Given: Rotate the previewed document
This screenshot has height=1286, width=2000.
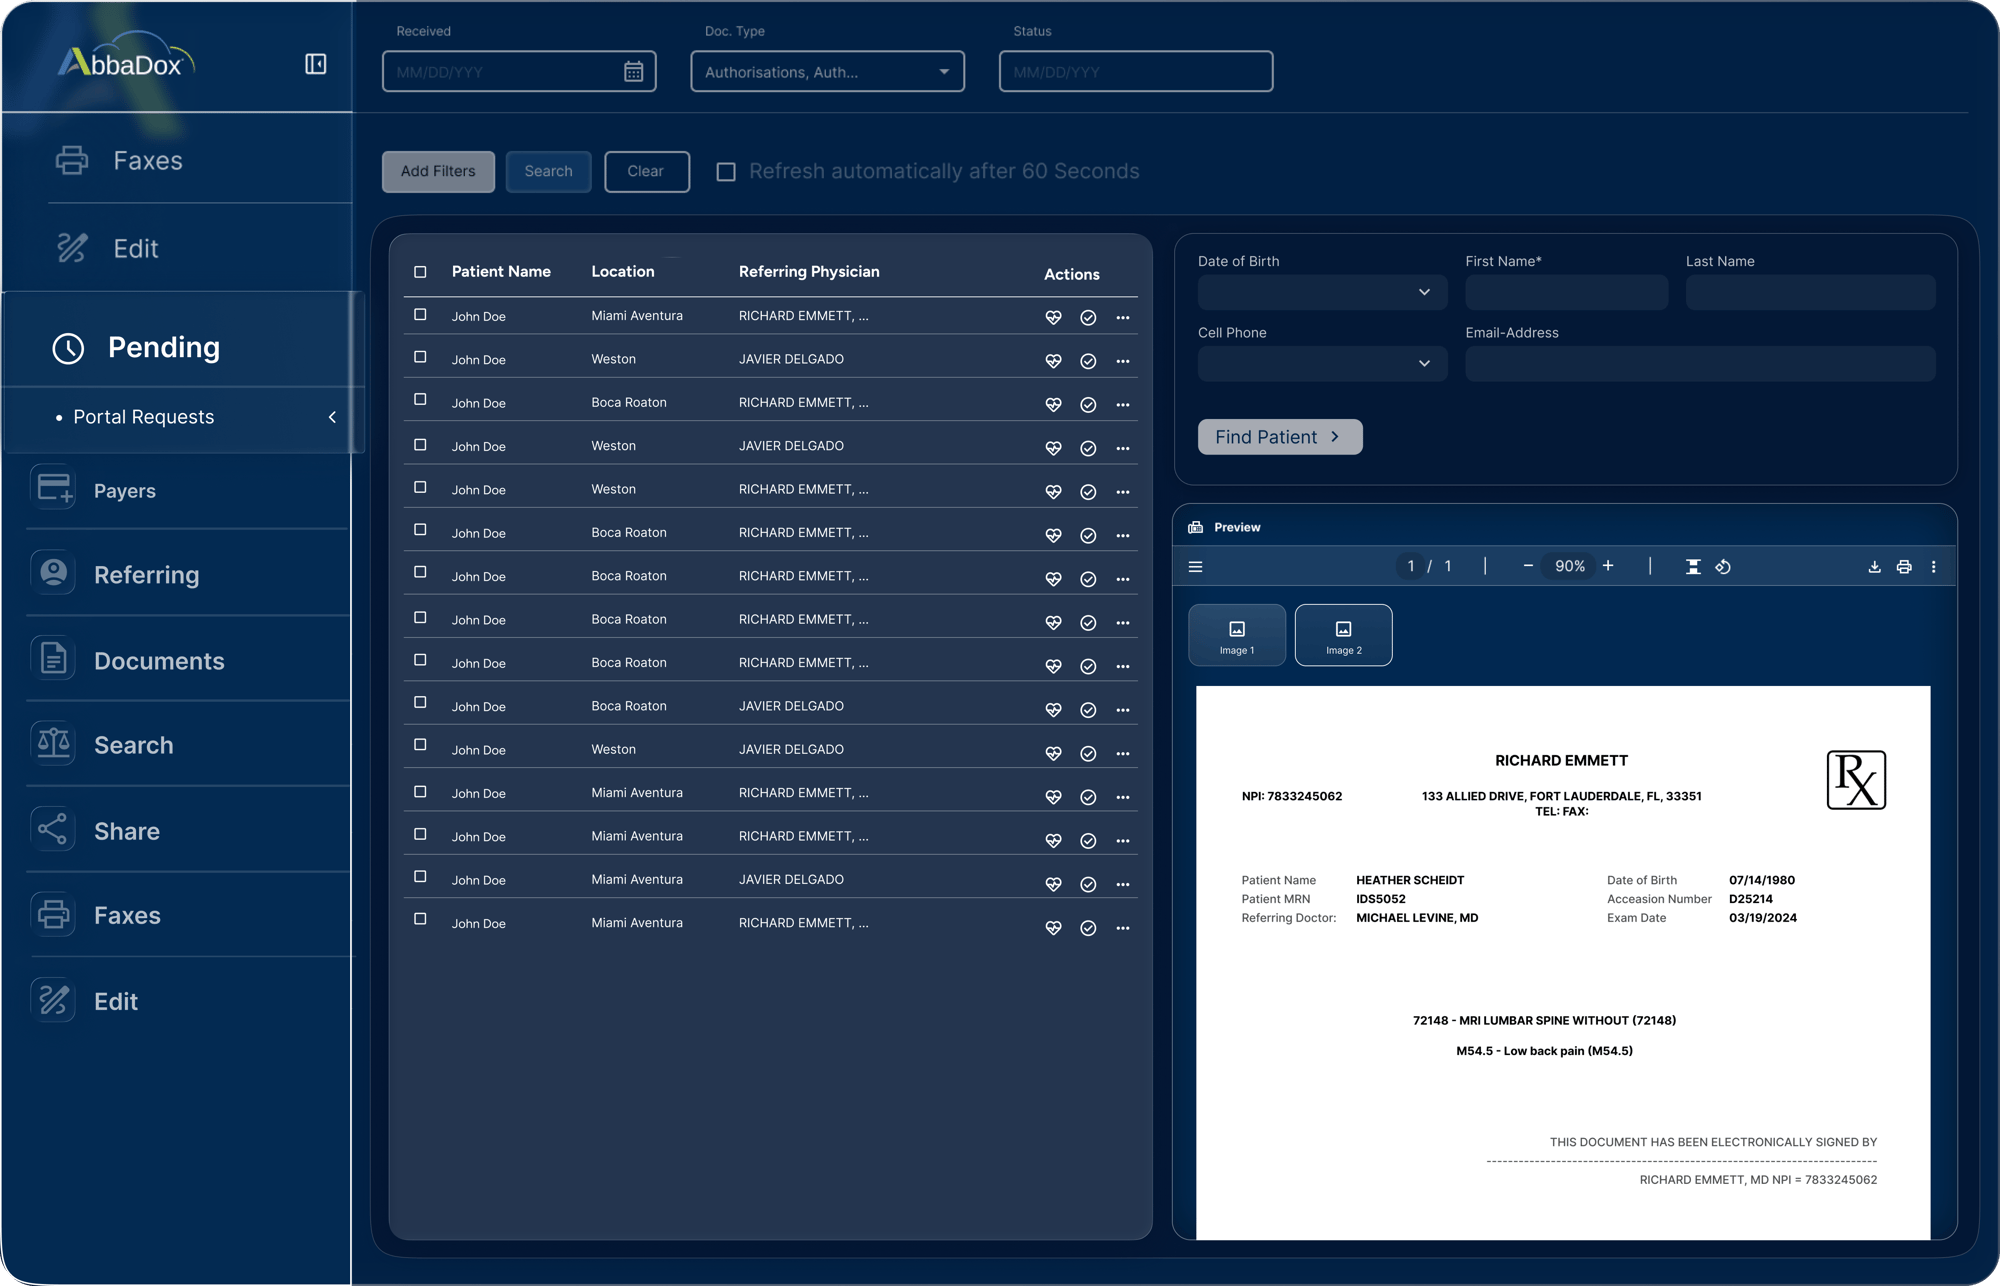Looking at the screenshot, I should click(1724, 566).
